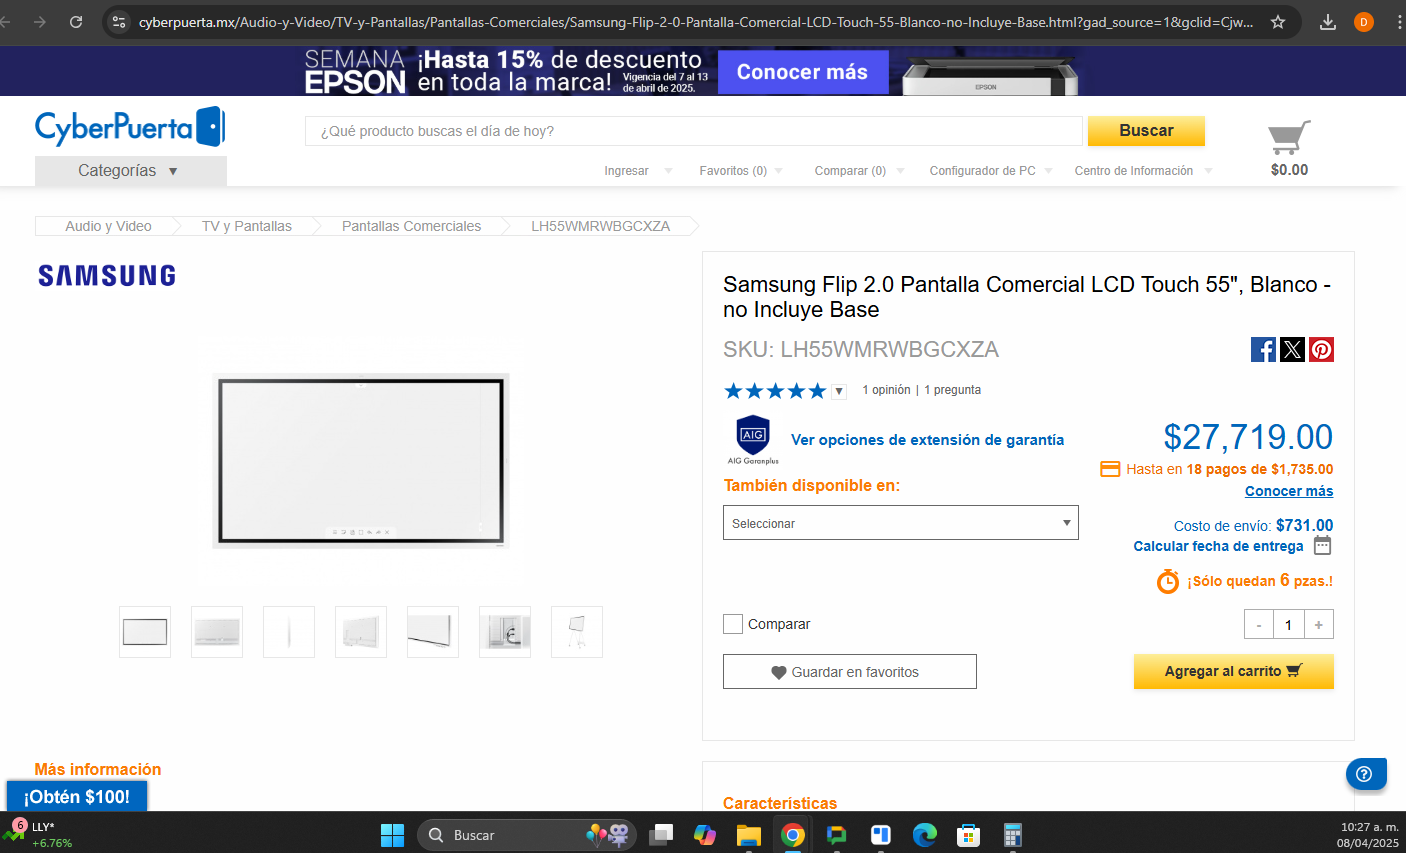Click Conocer más payments link
The width and height of the screenshot is (1406, 853).
[x=1289, y=491]
